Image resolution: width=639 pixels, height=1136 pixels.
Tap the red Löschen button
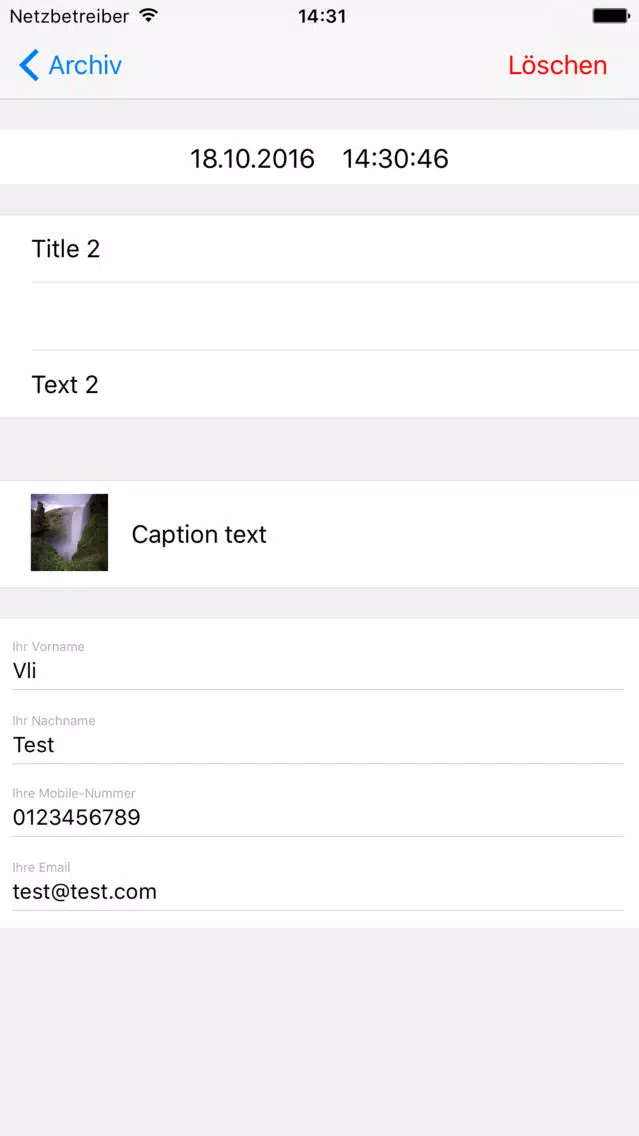point(557,65)
